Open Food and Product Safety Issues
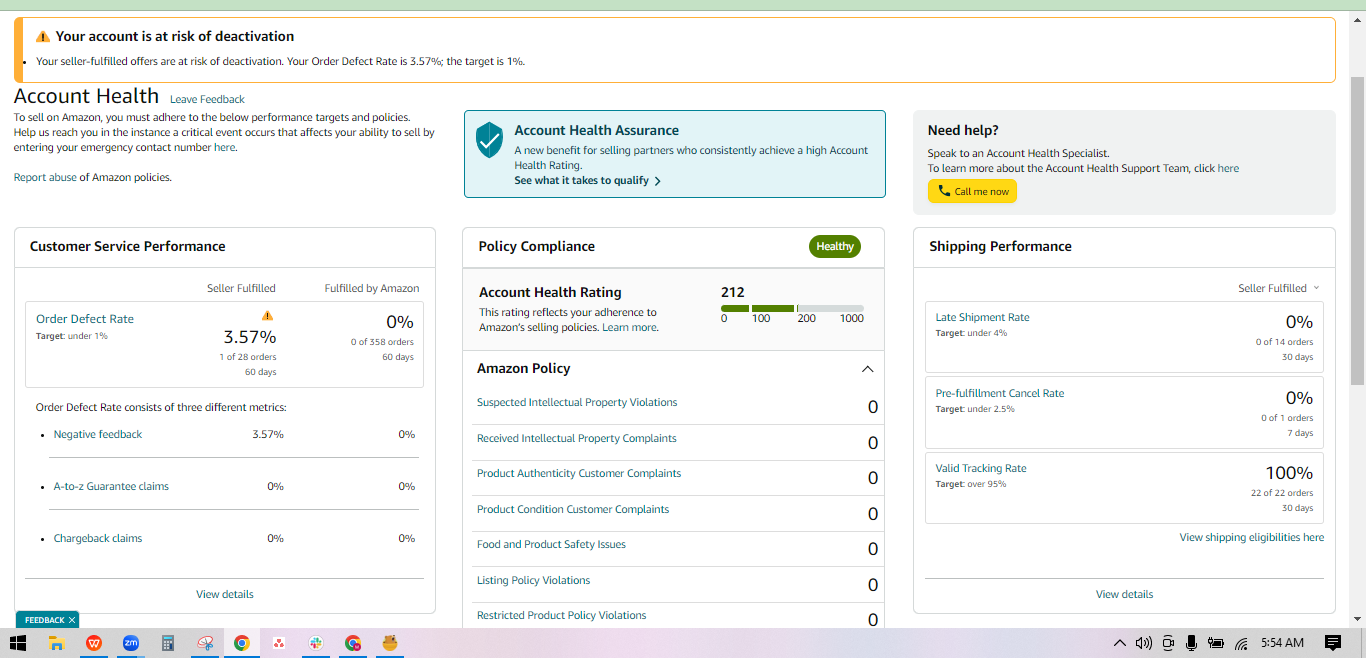The height and width of the screenshot is (658, 1366). tap(551, 544)
